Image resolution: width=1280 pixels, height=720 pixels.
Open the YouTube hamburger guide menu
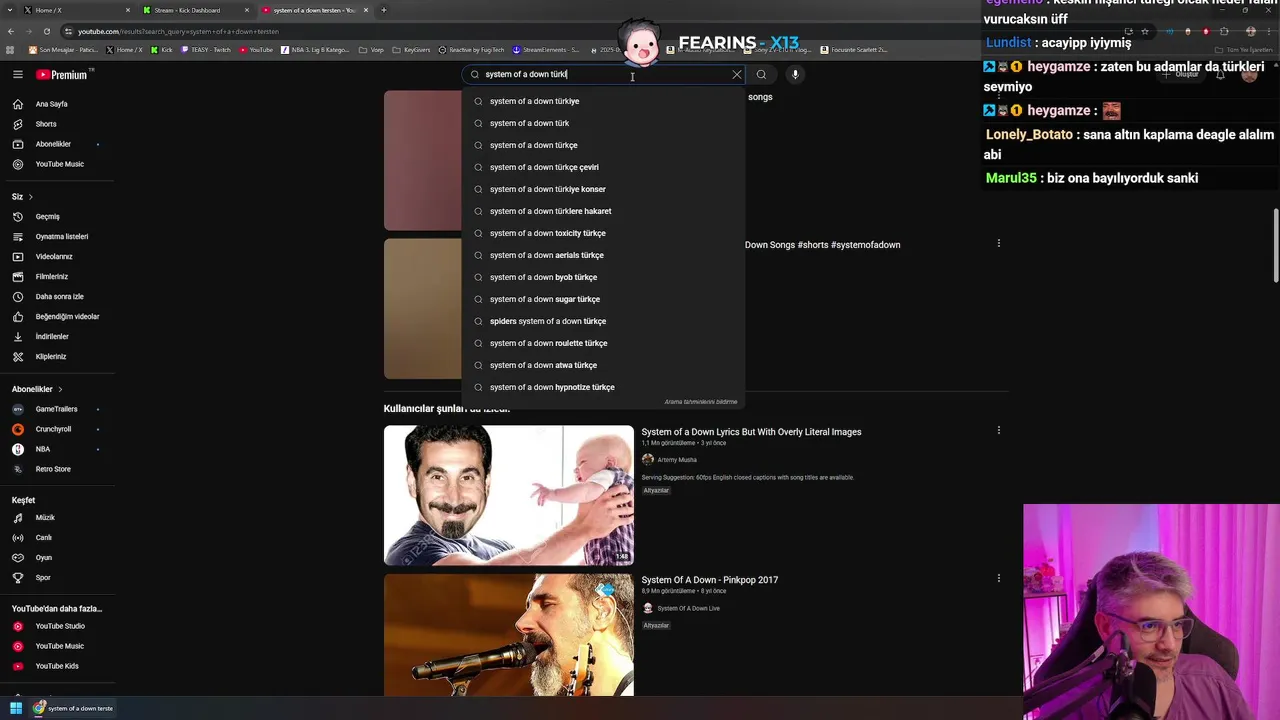(17, 74)
